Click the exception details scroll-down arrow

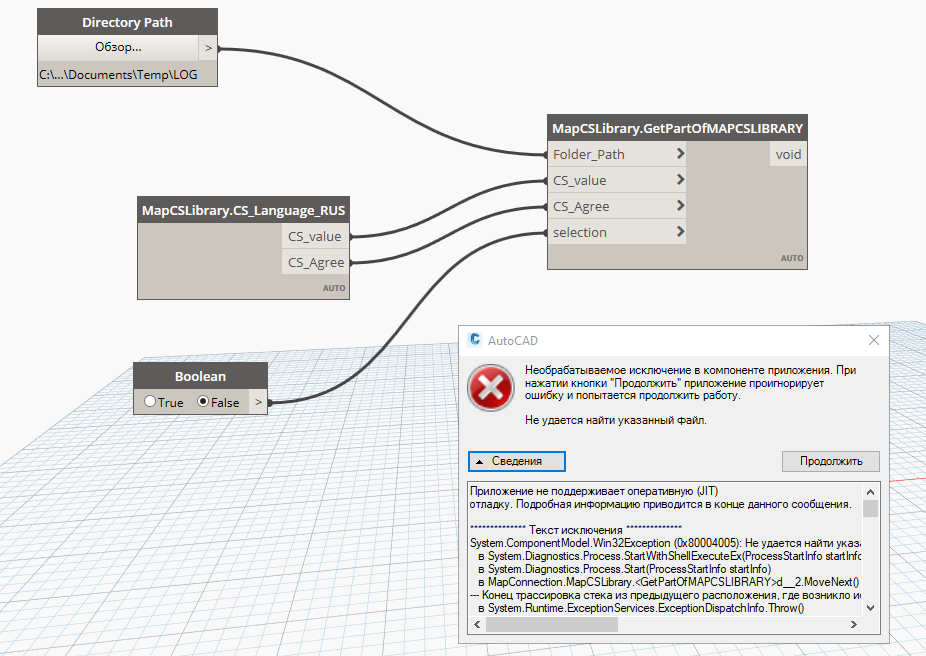tap(870, 608)
